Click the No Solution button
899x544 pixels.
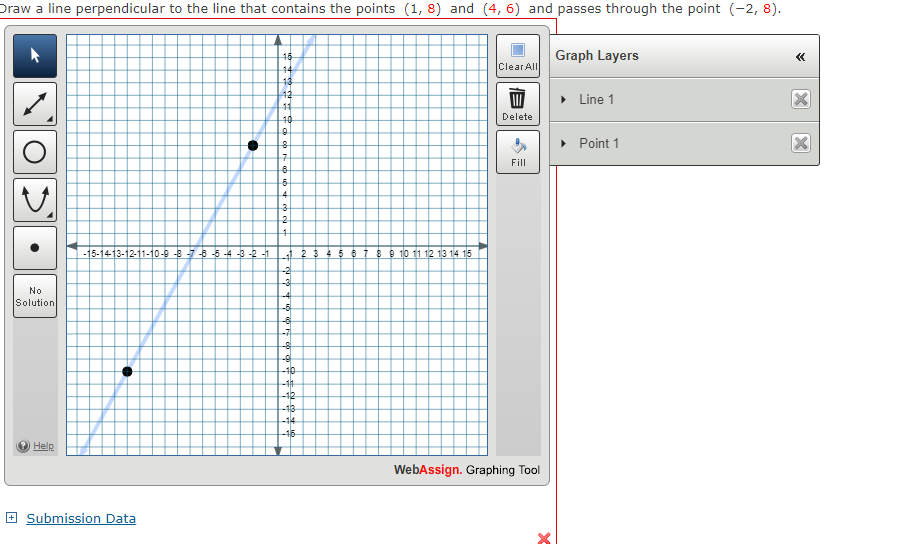pyautogui.click(x=35, y=296)
